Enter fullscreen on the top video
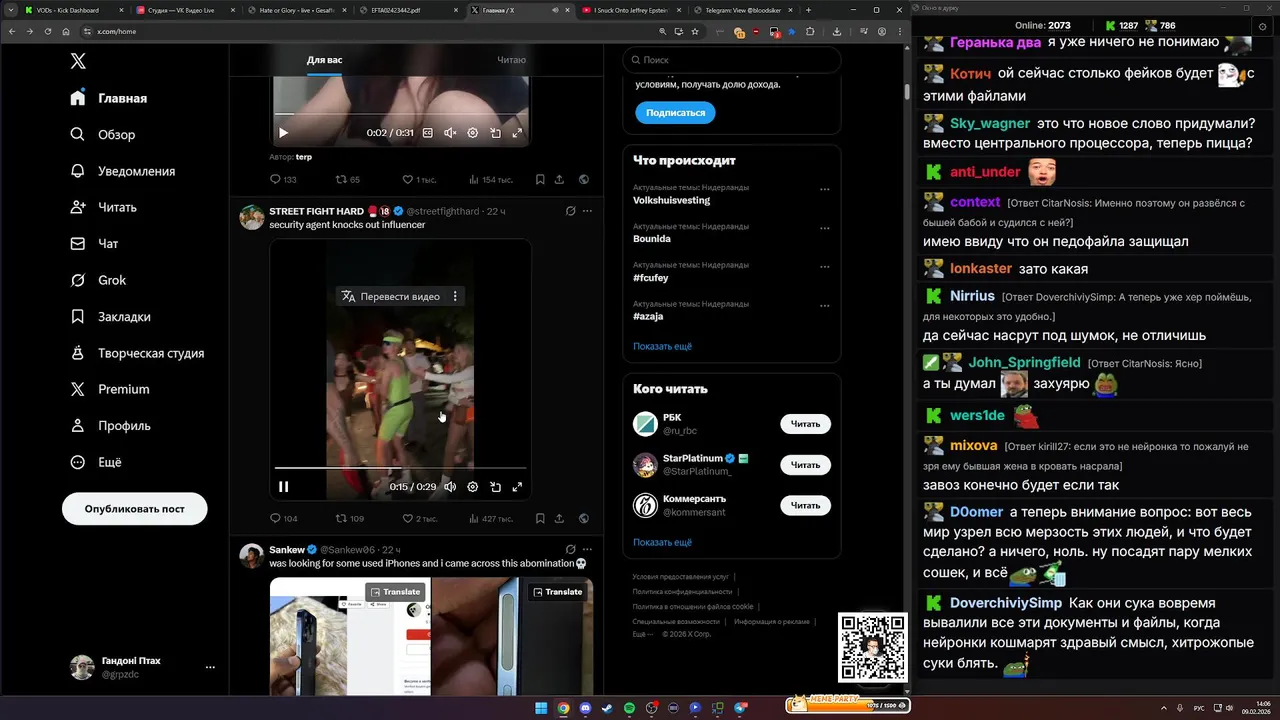The height and width of the screenshot is (720, 1280). 517,133
